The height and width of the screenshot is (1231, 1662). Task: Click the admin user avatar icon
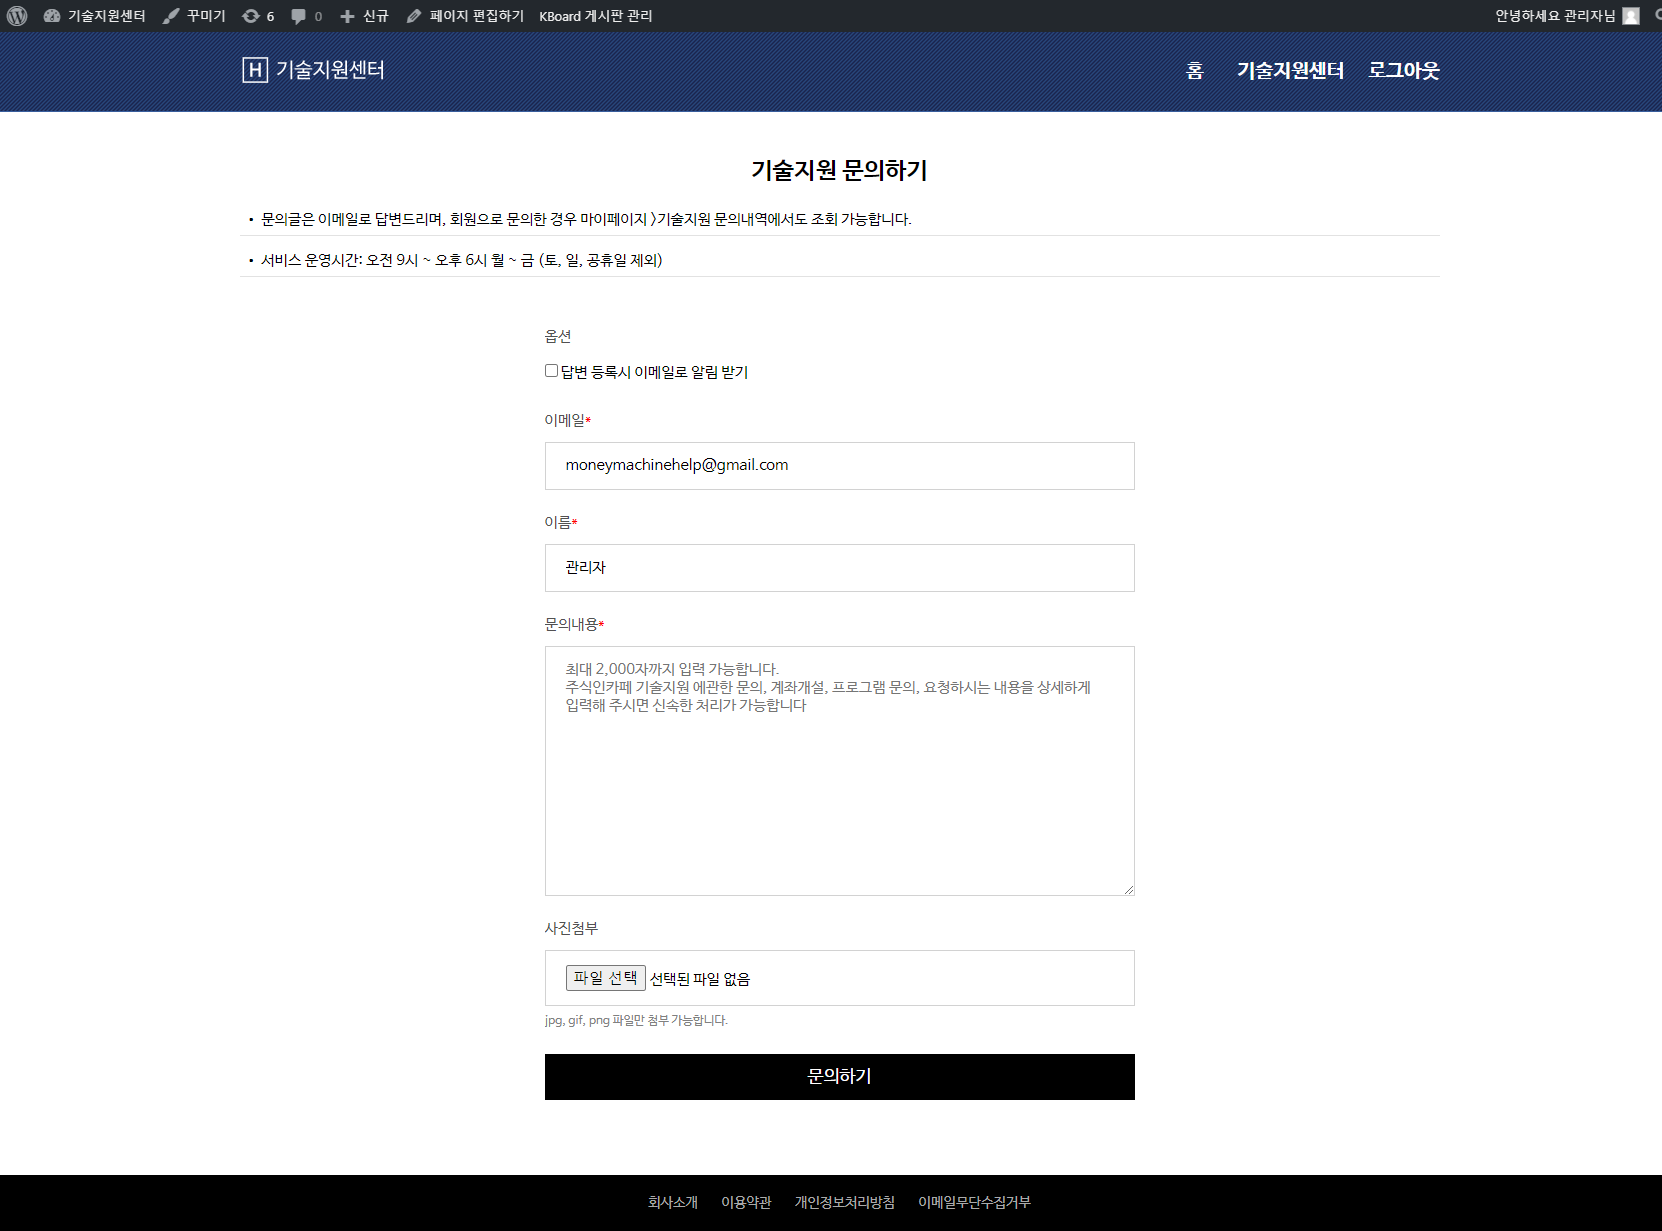pyautogui.click(x=1631, y=16)
